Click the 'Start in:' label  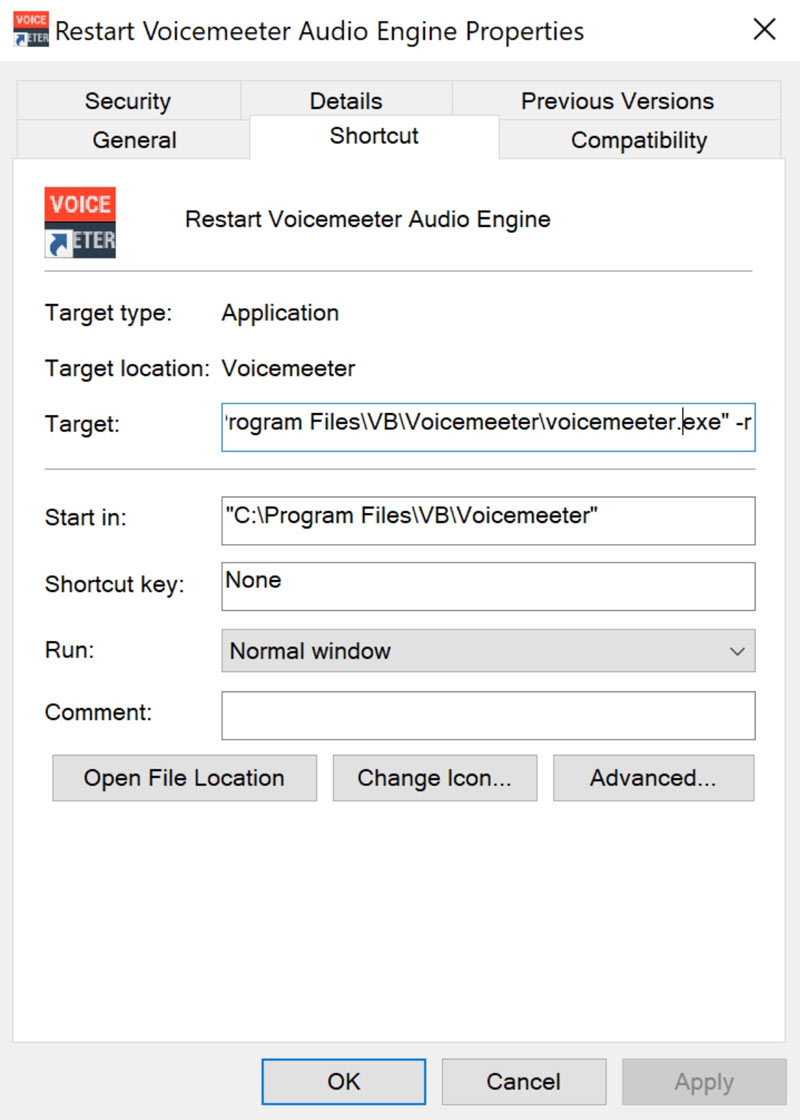point(86,517)
